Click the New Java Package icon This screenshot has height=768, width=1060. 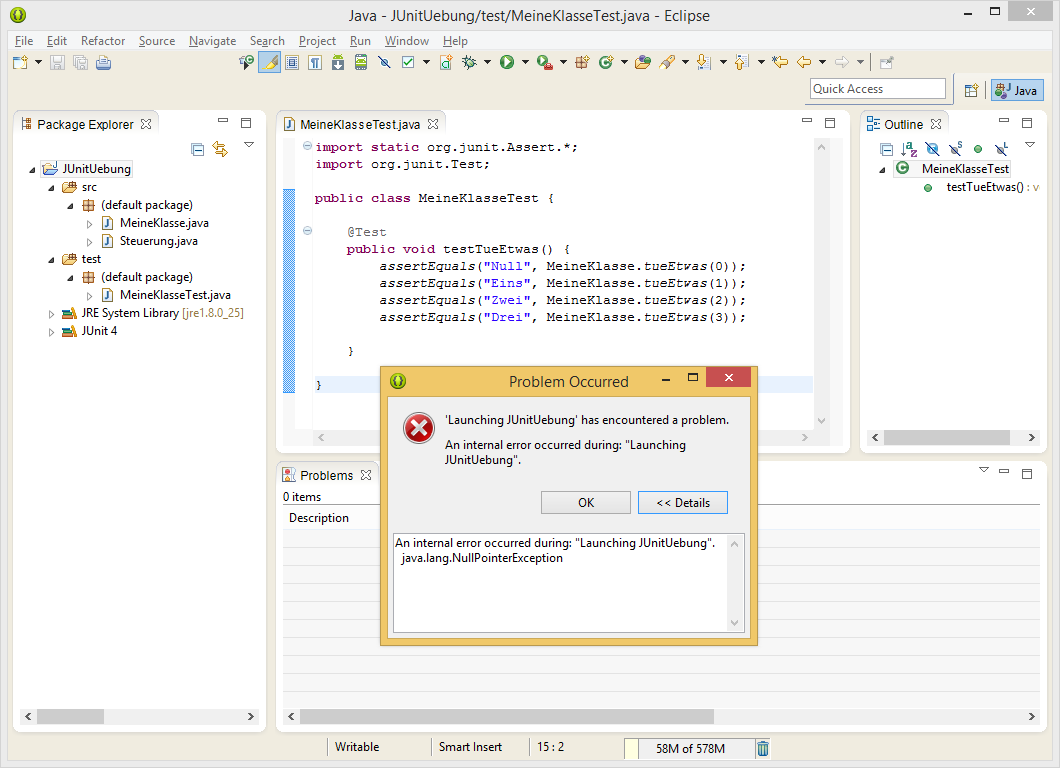[582, 63]
